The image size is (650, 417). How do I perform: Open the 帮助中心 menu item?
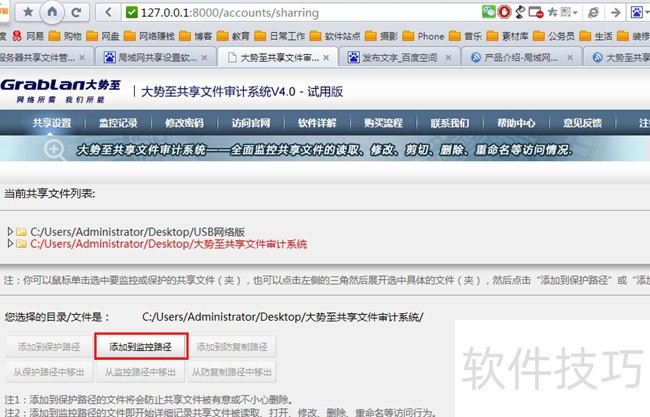pyautogui.click(x=516, y=123)
